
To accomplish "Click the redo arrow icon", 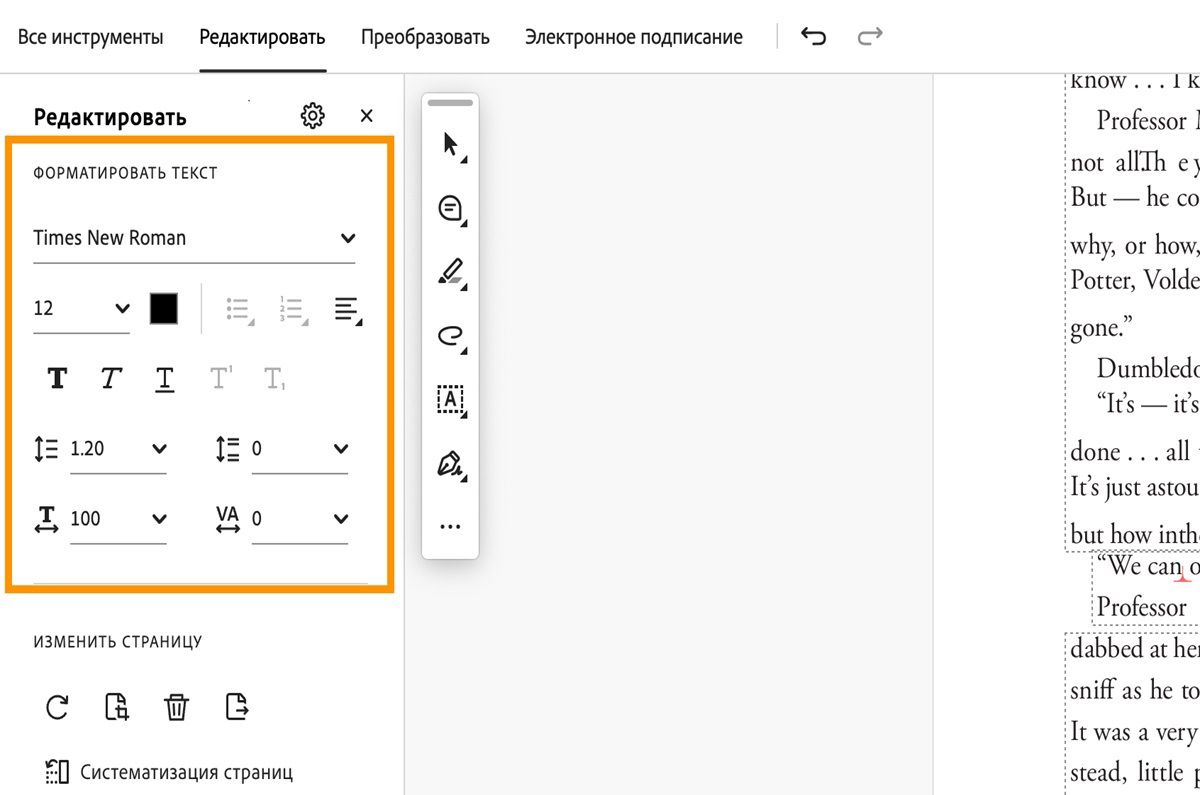I will pyautogui.click(x=870, y=37).
